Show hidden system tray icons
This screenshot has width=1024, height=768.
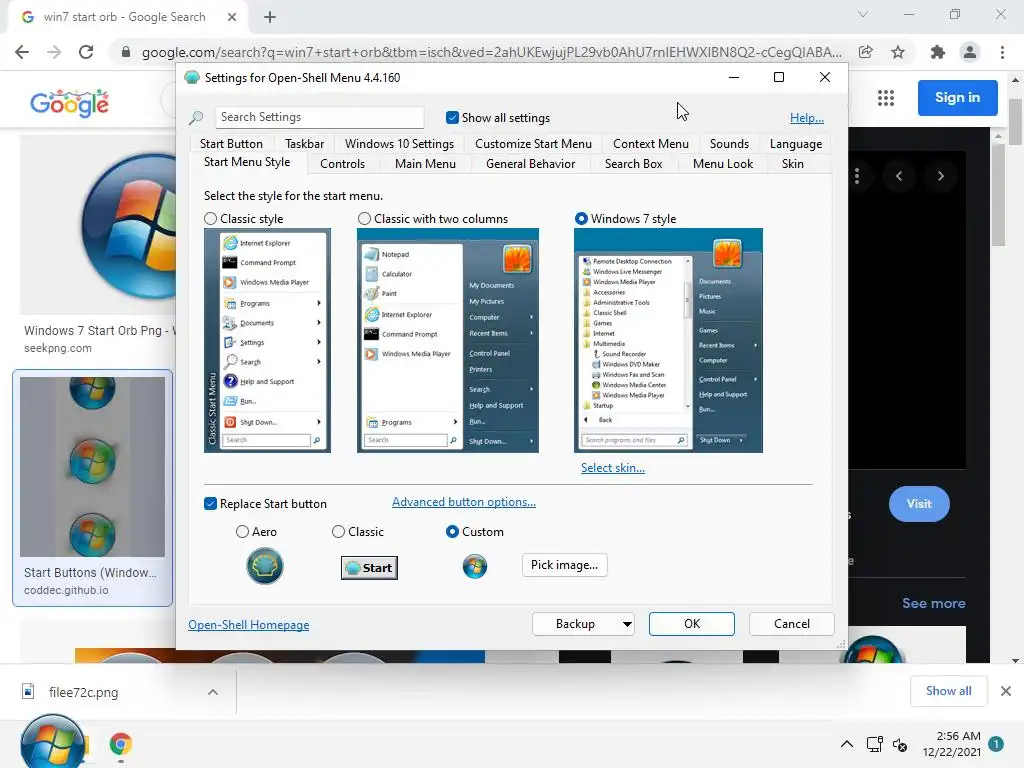846,744
